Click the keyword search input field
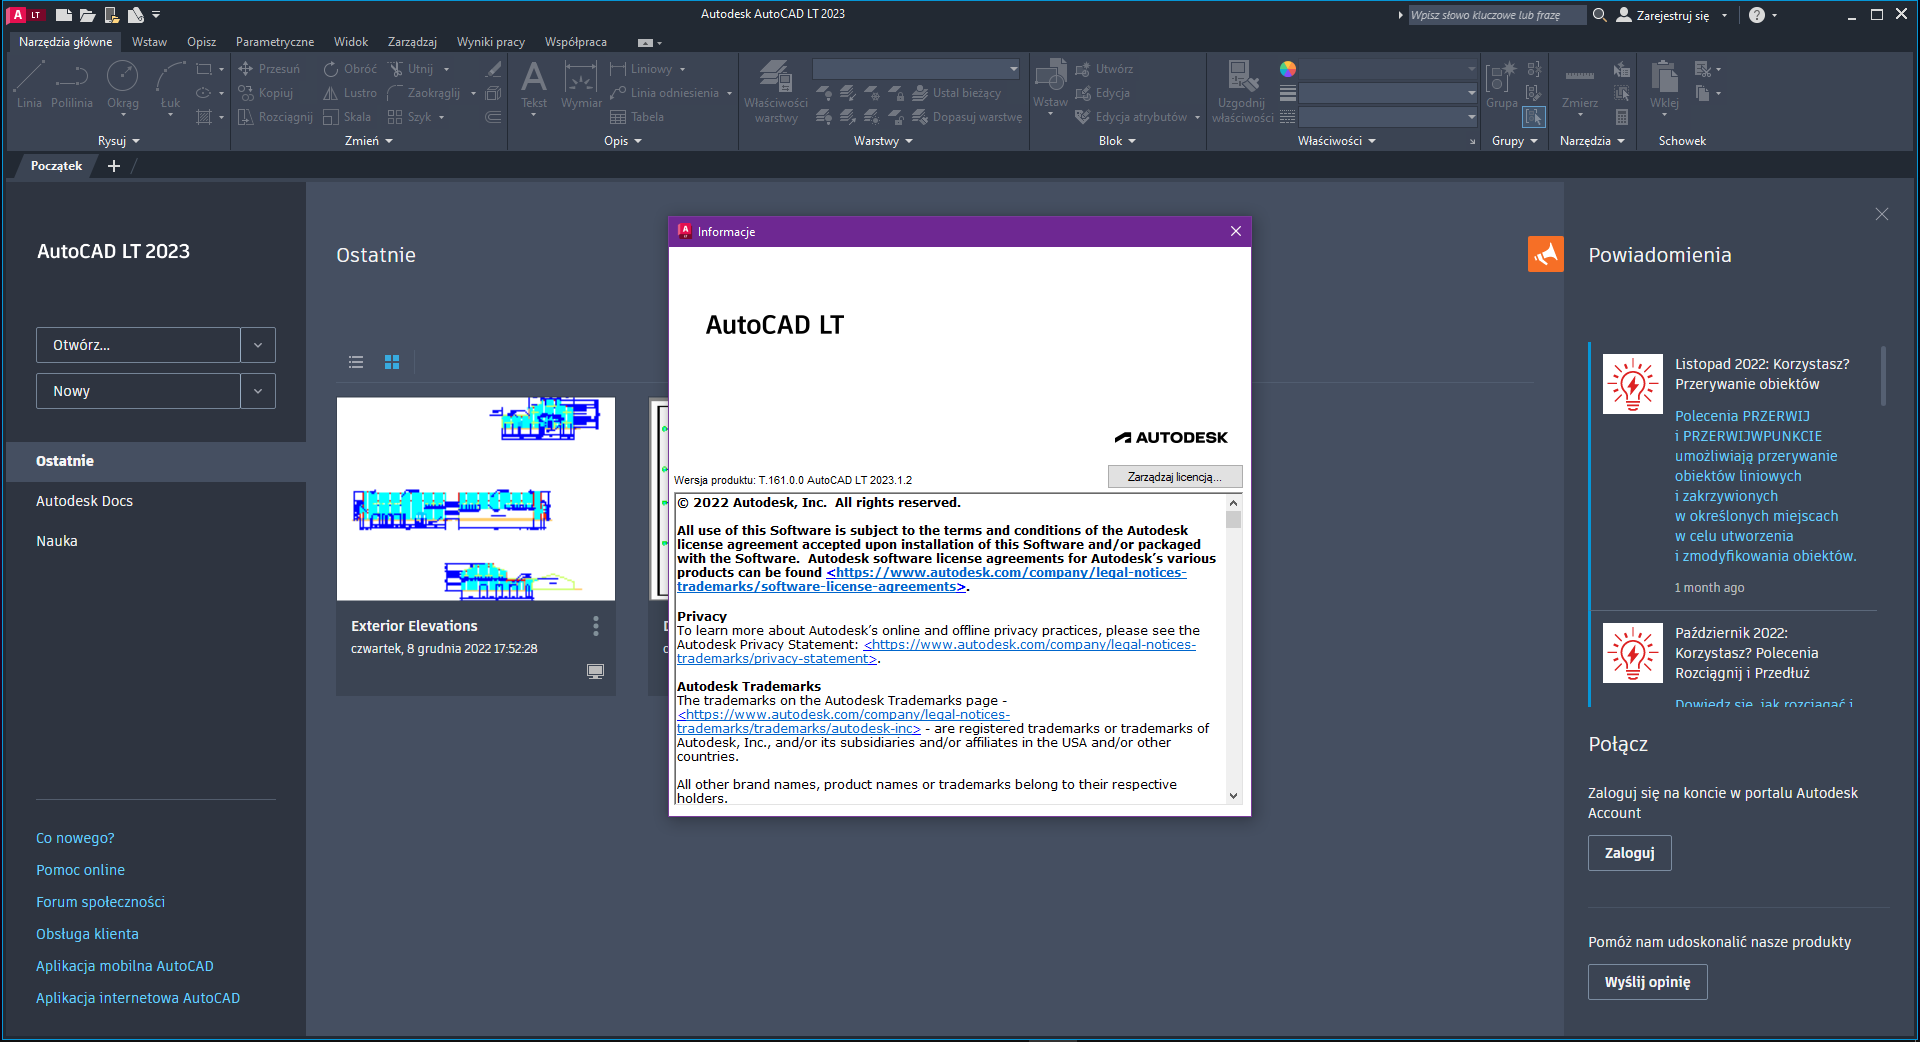This screenshot has width=1920, height=1042. coord(1496,15)
